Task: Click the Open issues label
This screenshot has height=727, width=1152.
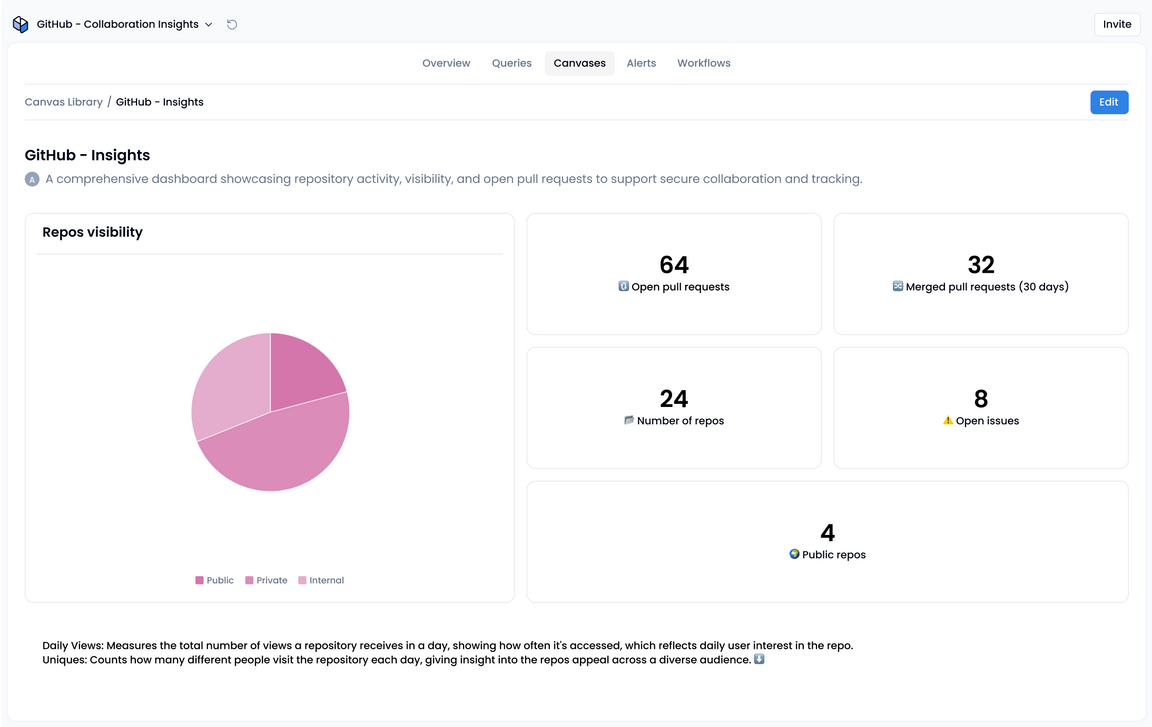Action: pos(987,421)
